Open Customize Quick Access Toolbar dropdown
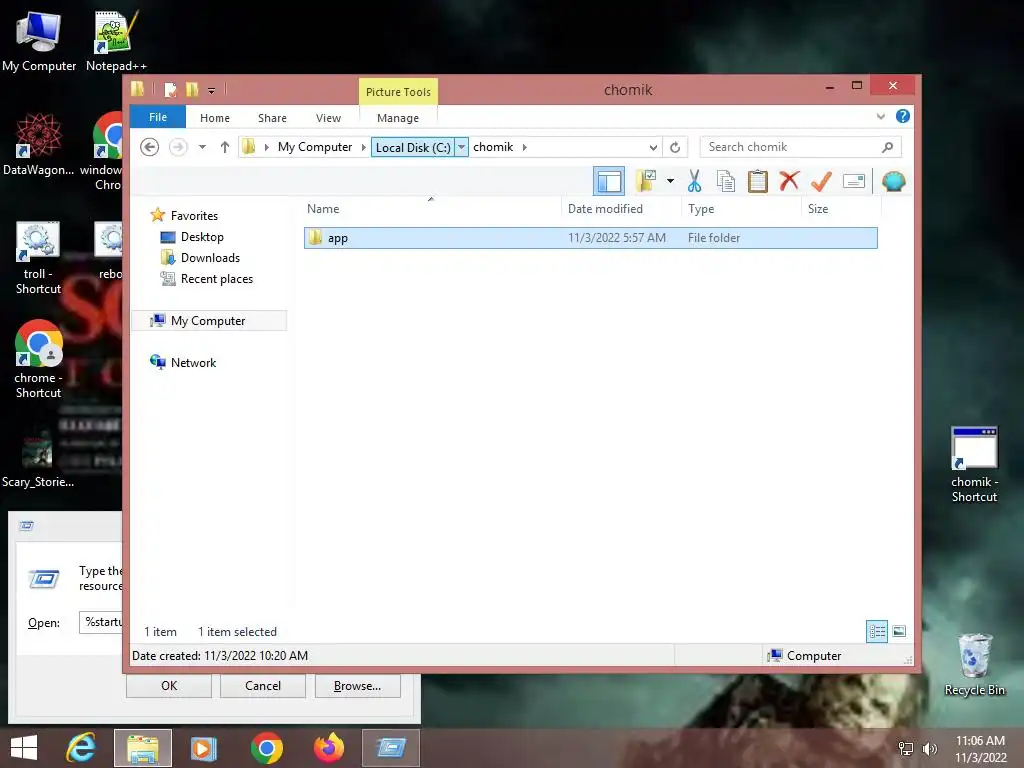The image size is (1024, 768). pos(212,91)
